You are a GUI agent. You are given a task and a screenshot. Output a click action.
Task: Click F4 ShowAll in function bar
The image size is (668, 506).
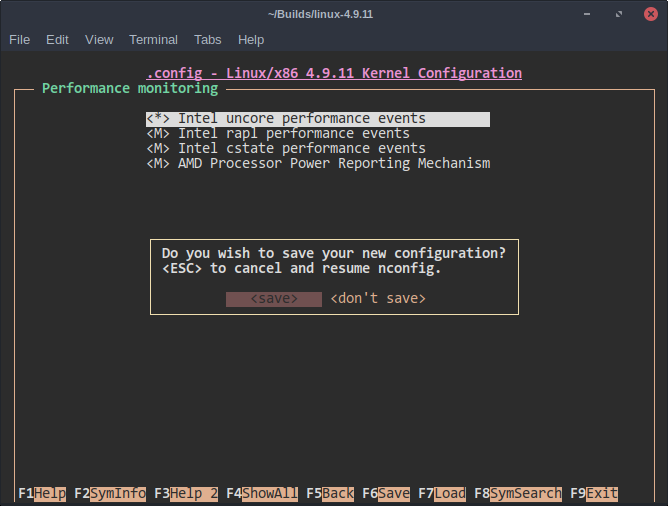tap(262, 494)
